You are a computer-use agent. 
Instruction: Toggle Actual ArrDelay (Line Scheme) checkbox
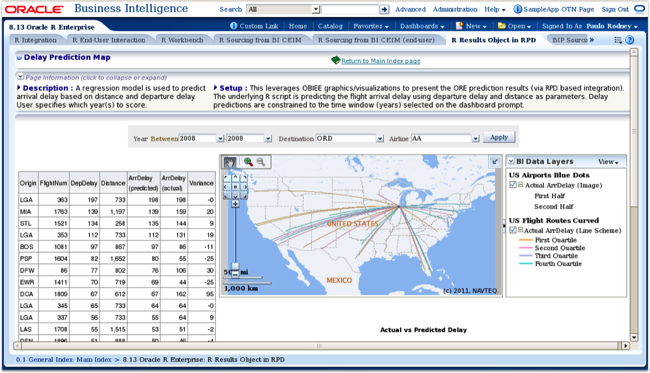coord(513,230)
